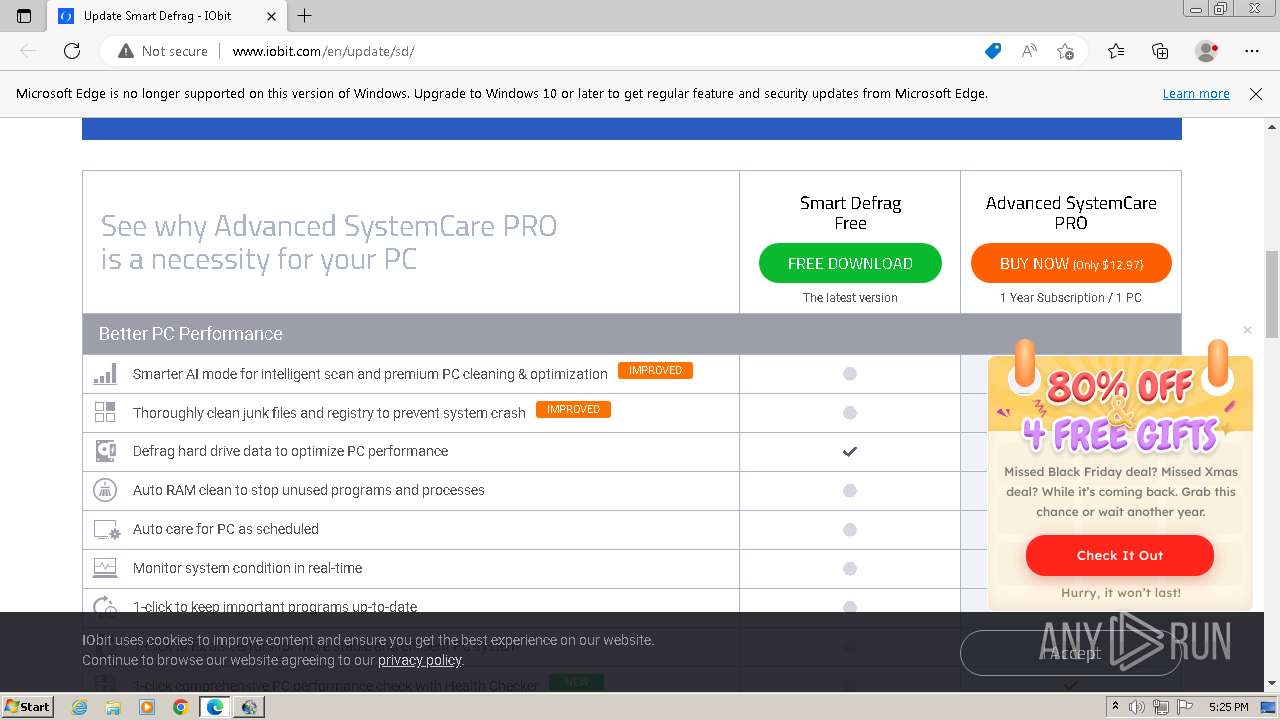The image size is (1280, 720).
Task: View Not secure site information
Action: click(163, 51)
